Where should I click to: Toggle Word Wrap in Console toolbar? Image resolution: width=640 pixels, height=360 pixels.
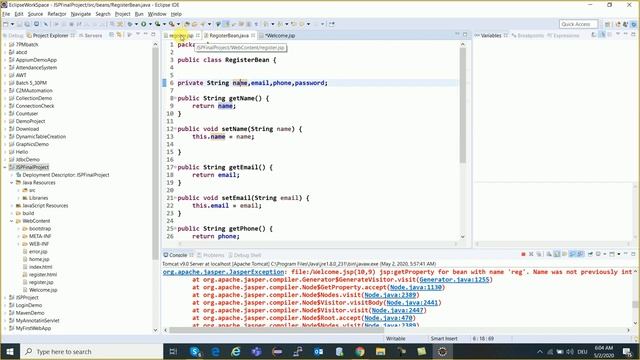click(565, 254)
